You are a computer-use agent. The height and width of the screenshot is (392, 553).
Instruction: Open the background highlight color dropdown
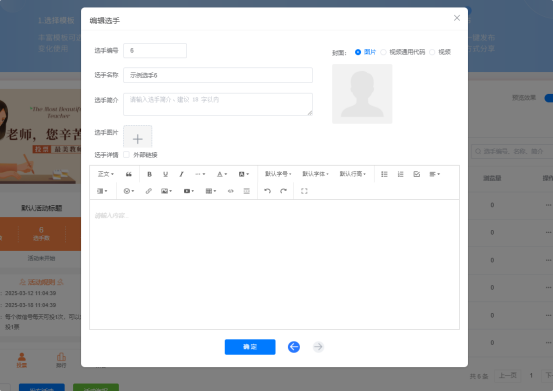point(244,174)
